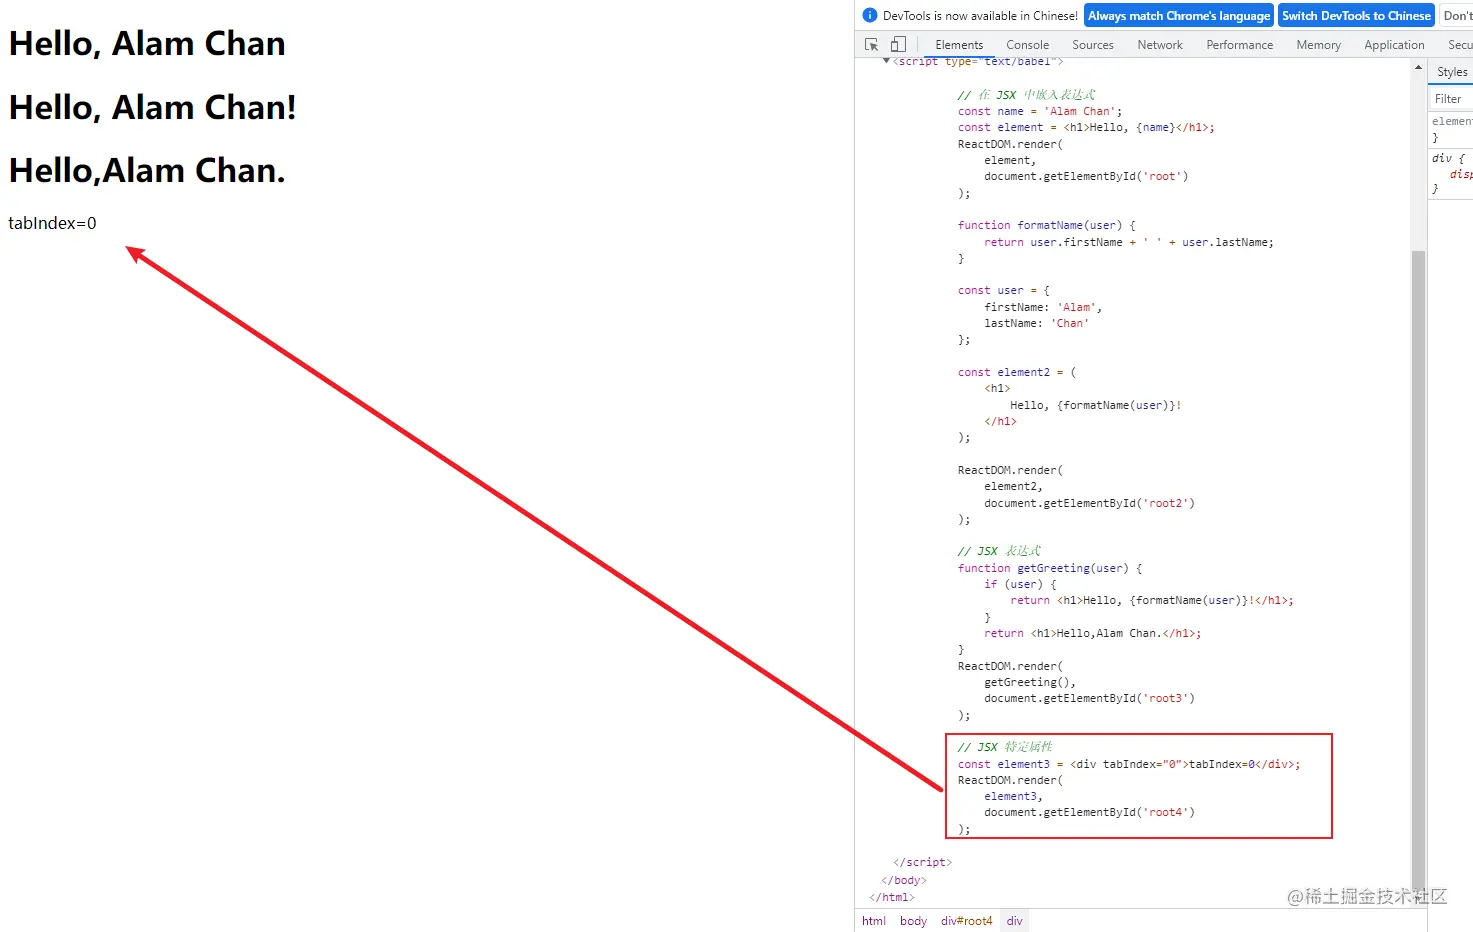Viewport: 1473px width, 932px height.
Task: Click the const element2 = ( code line
Action: pos(1017,372)
